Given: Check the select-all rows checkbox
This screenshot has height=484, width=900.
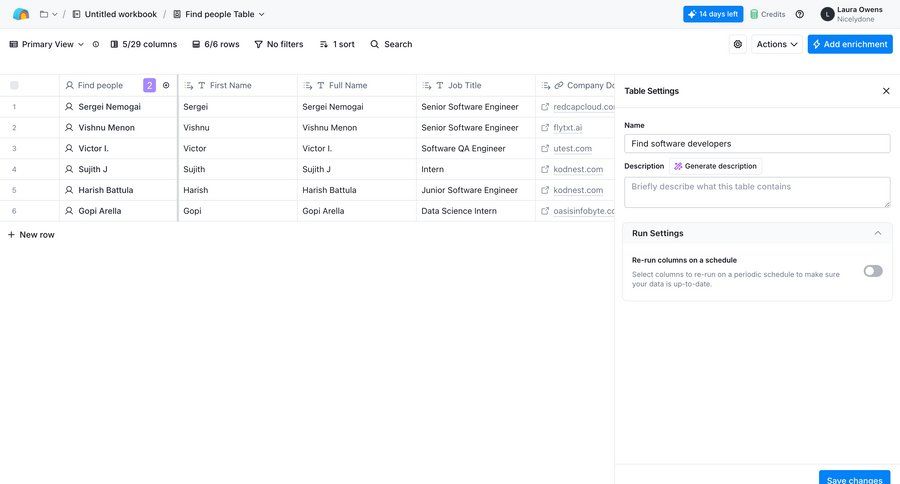Looking at the screenshot, I should (14, 86).
